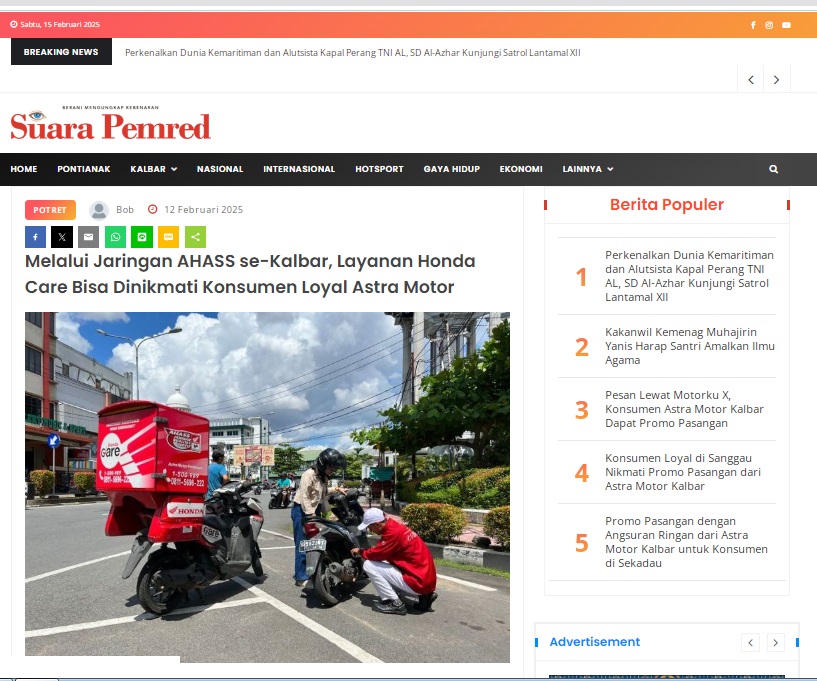Open the INTERNASIONAL section
This screenshot has height=681, width=817.
pyautogui.click(x=299, y=169)
